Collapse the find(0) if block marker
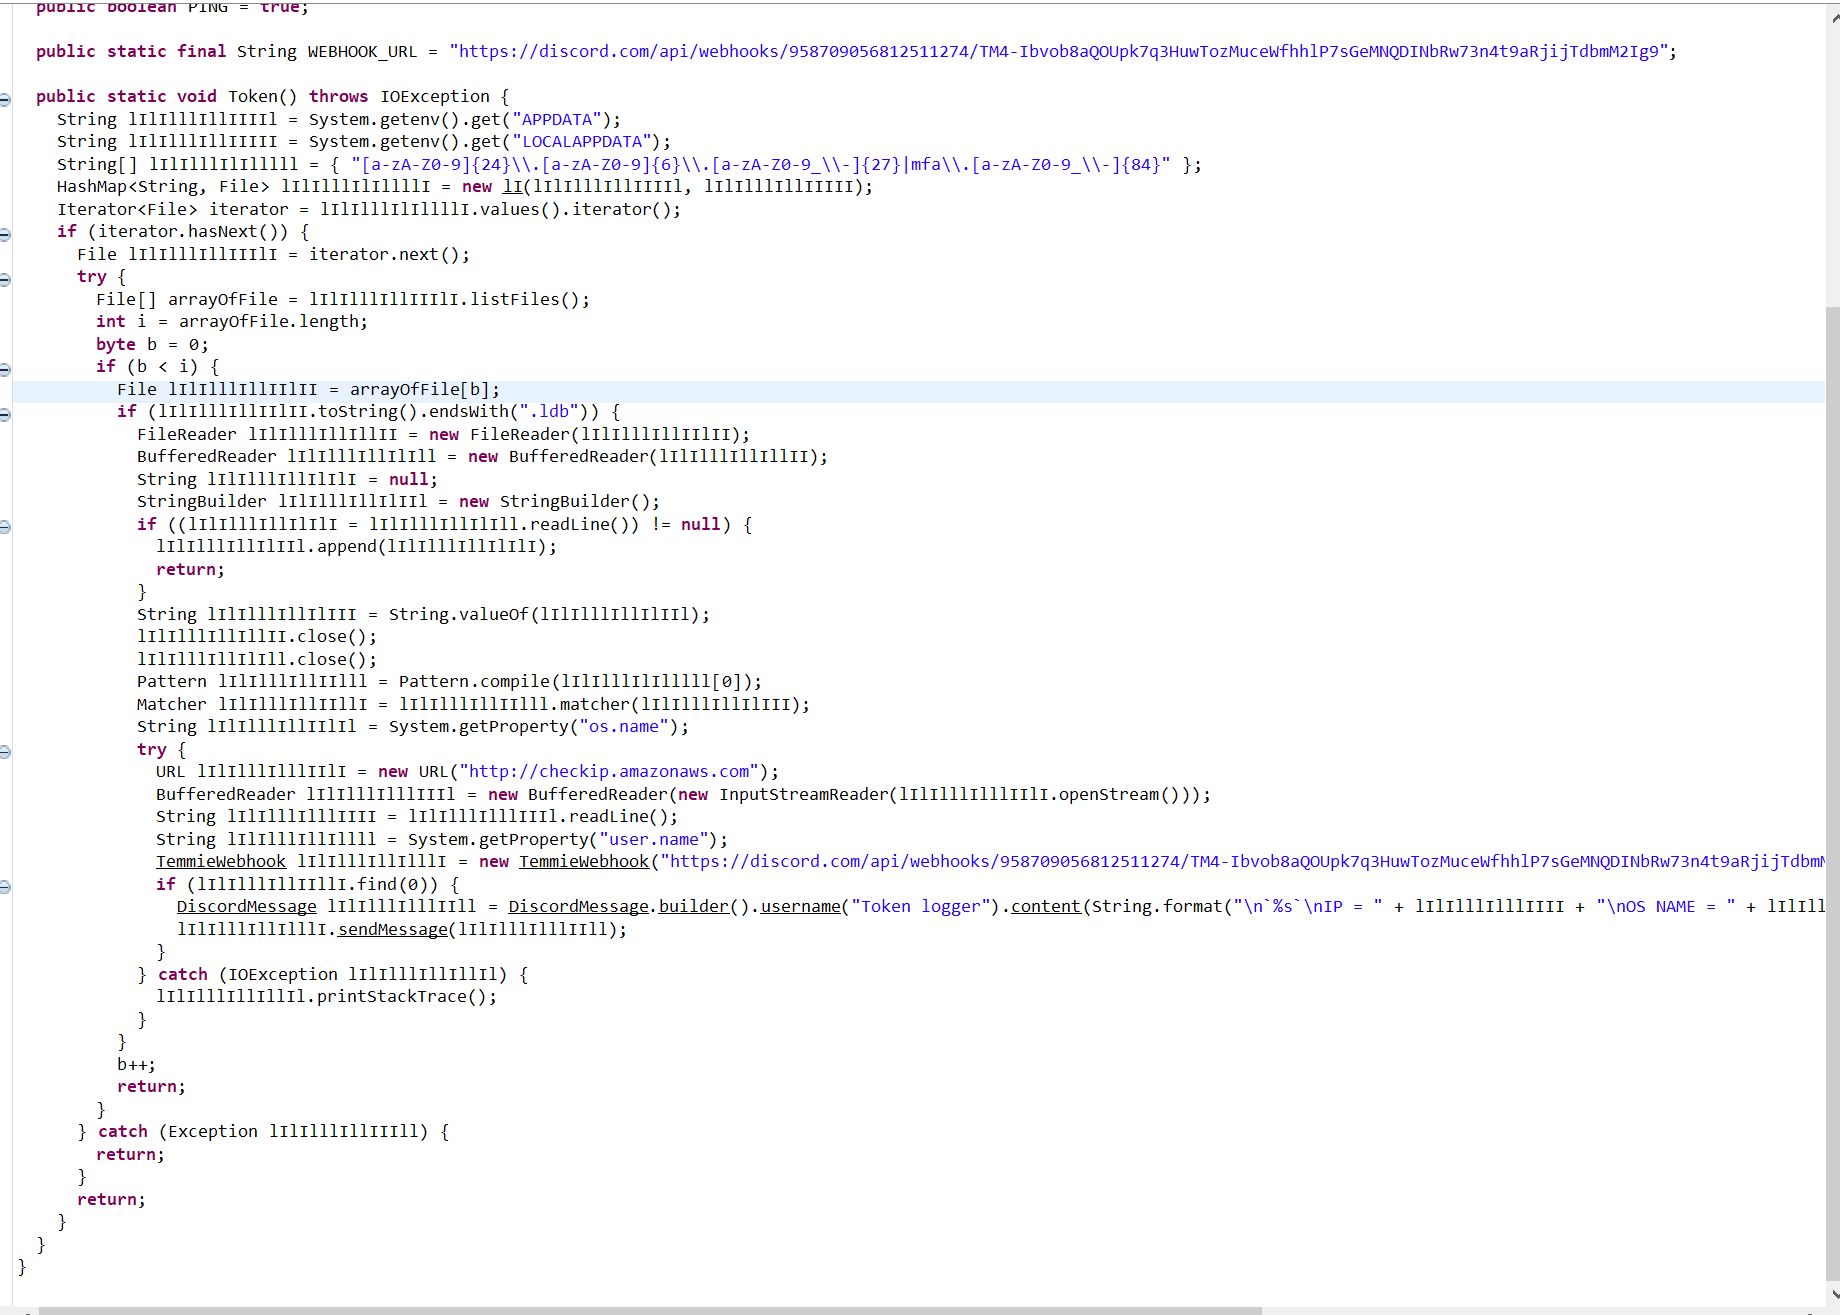 (x=5, y=887)
